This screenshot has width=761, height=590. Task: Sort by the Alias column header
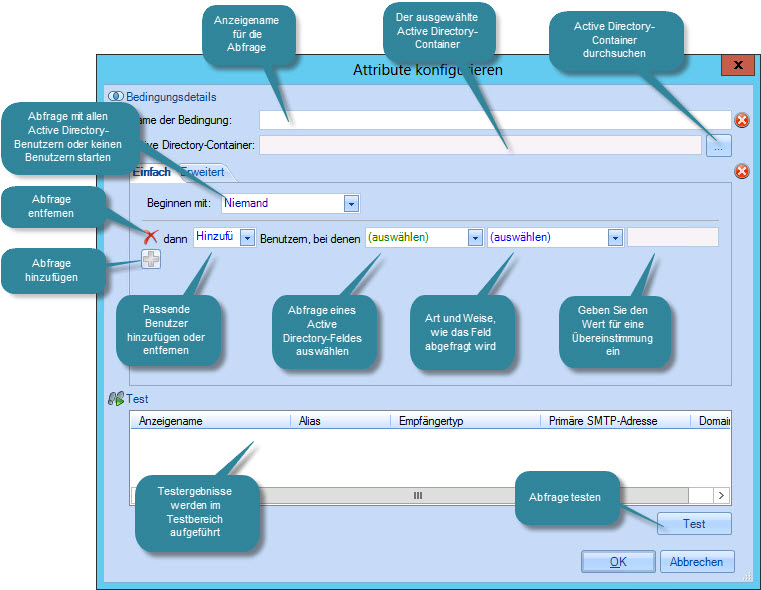coord(340,421)
